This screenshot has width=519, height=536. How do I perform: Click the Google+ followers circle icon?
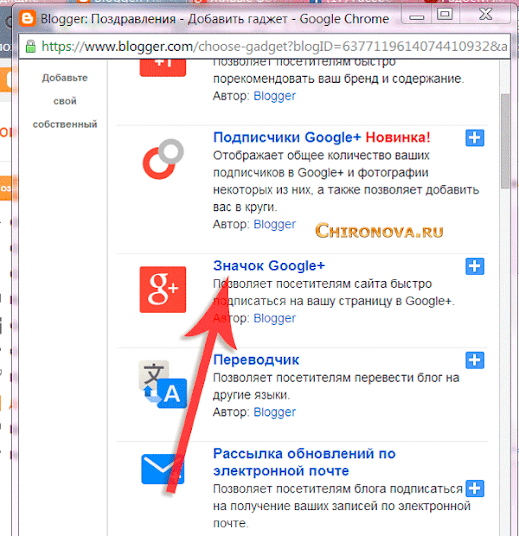click(x=163, y=159)
